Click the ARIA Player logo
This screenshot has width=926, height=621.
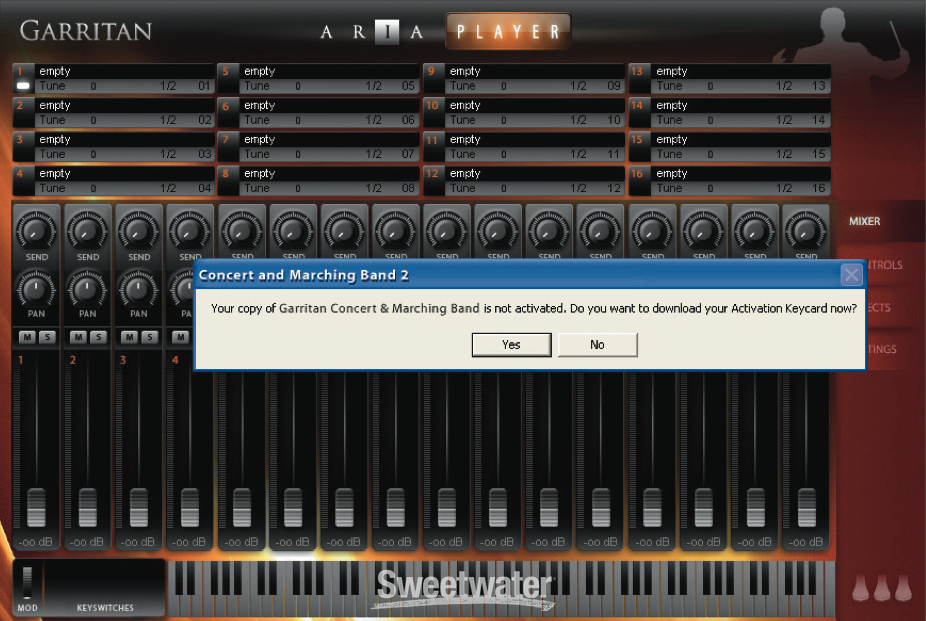(x=445, y=31)
